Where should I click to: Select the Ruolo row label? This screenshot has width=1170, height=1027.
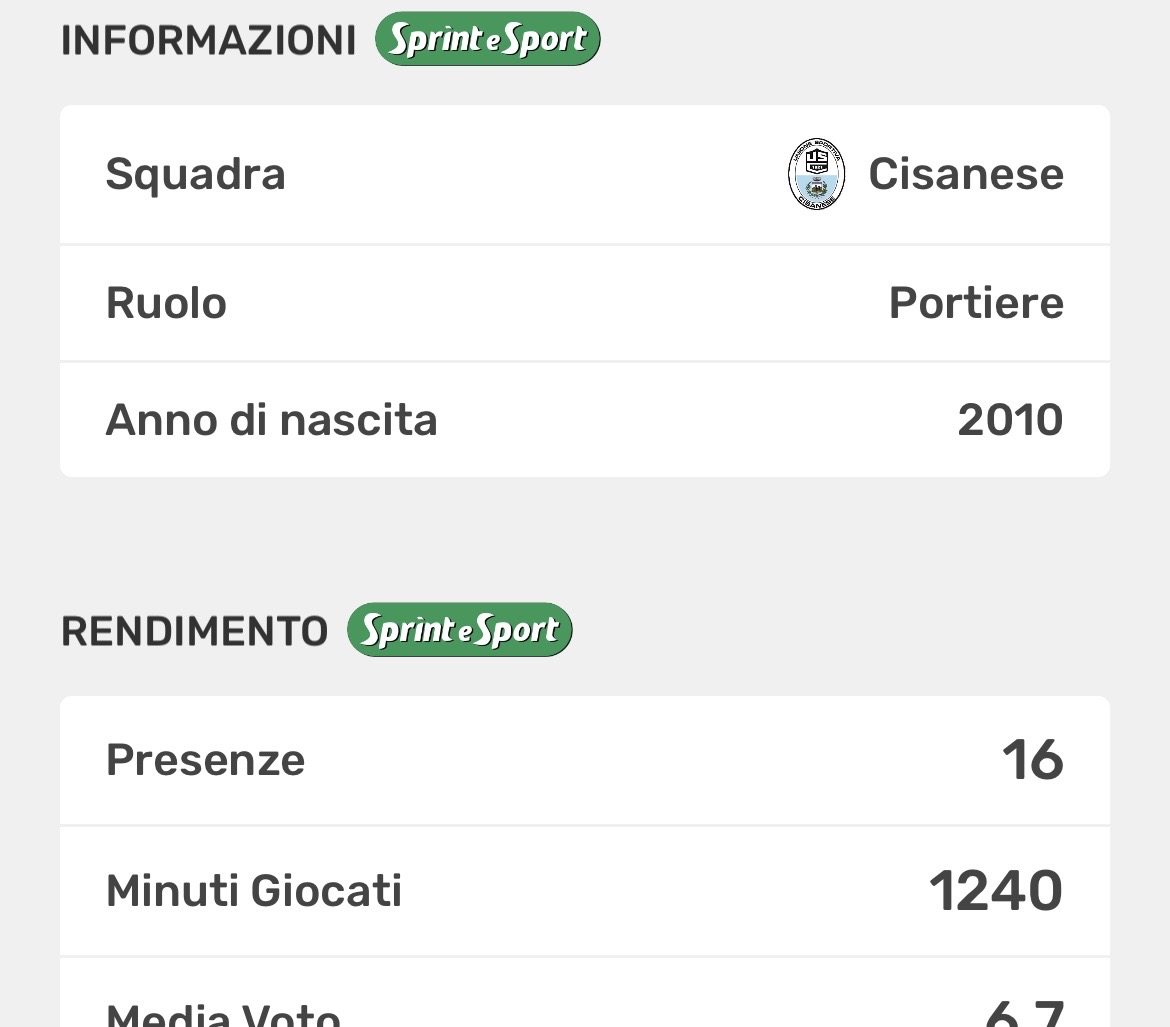pos(166,303)
